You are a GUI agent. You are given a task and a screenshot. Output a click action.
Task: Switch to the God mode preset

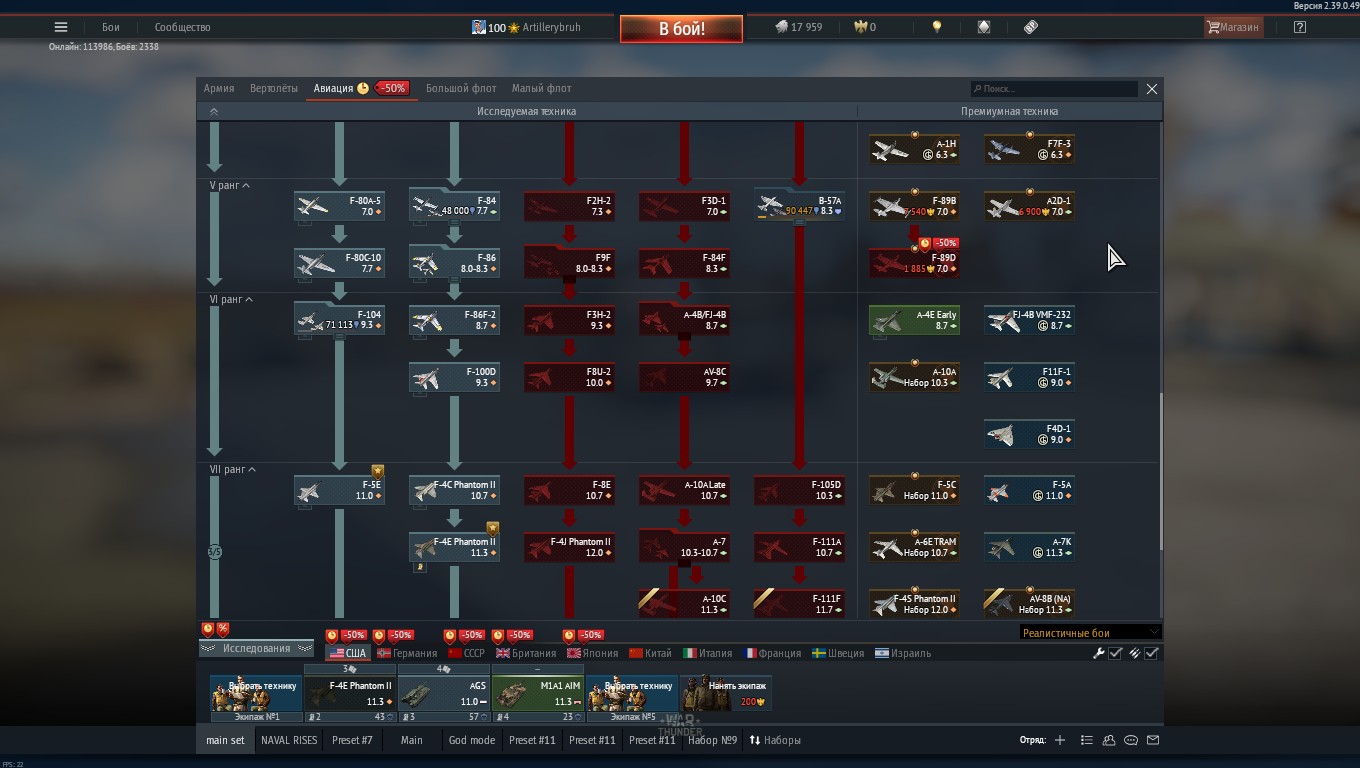point(472,740)
